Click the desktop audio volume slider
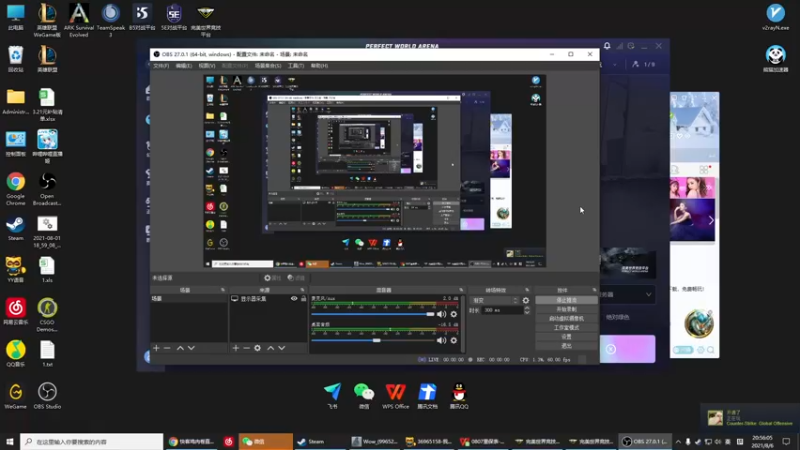Screen dimensions: 800x450 tap(372, 340)
